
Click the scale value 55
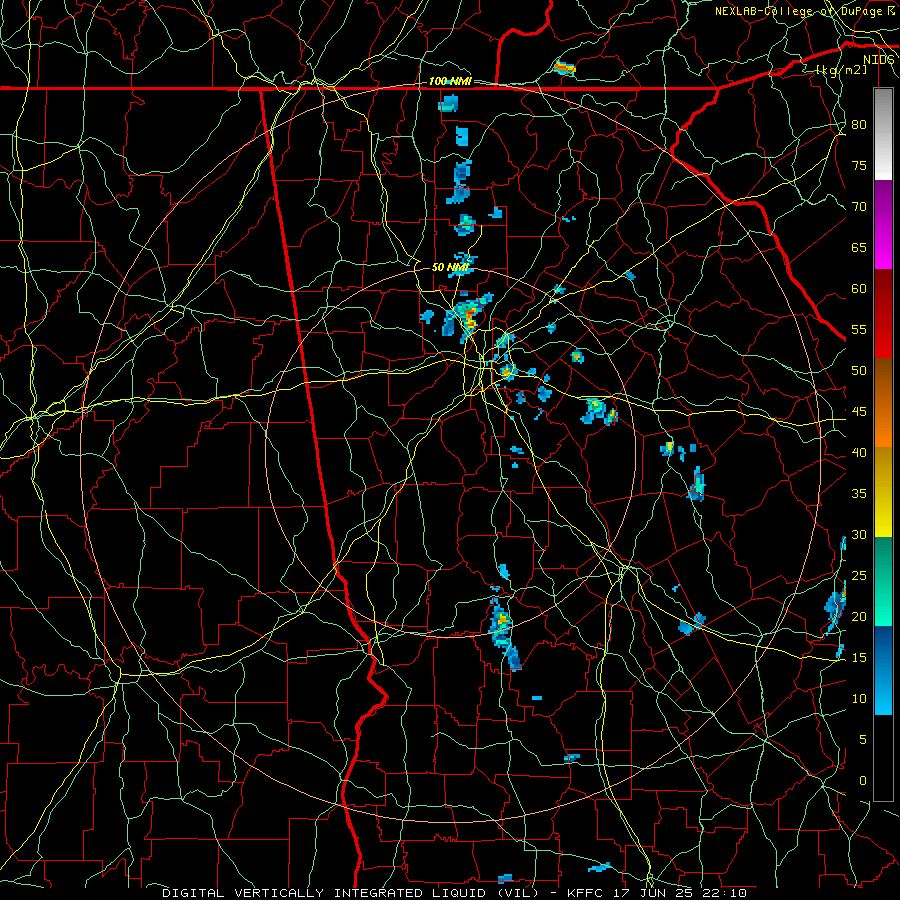[x=859, y=329]
